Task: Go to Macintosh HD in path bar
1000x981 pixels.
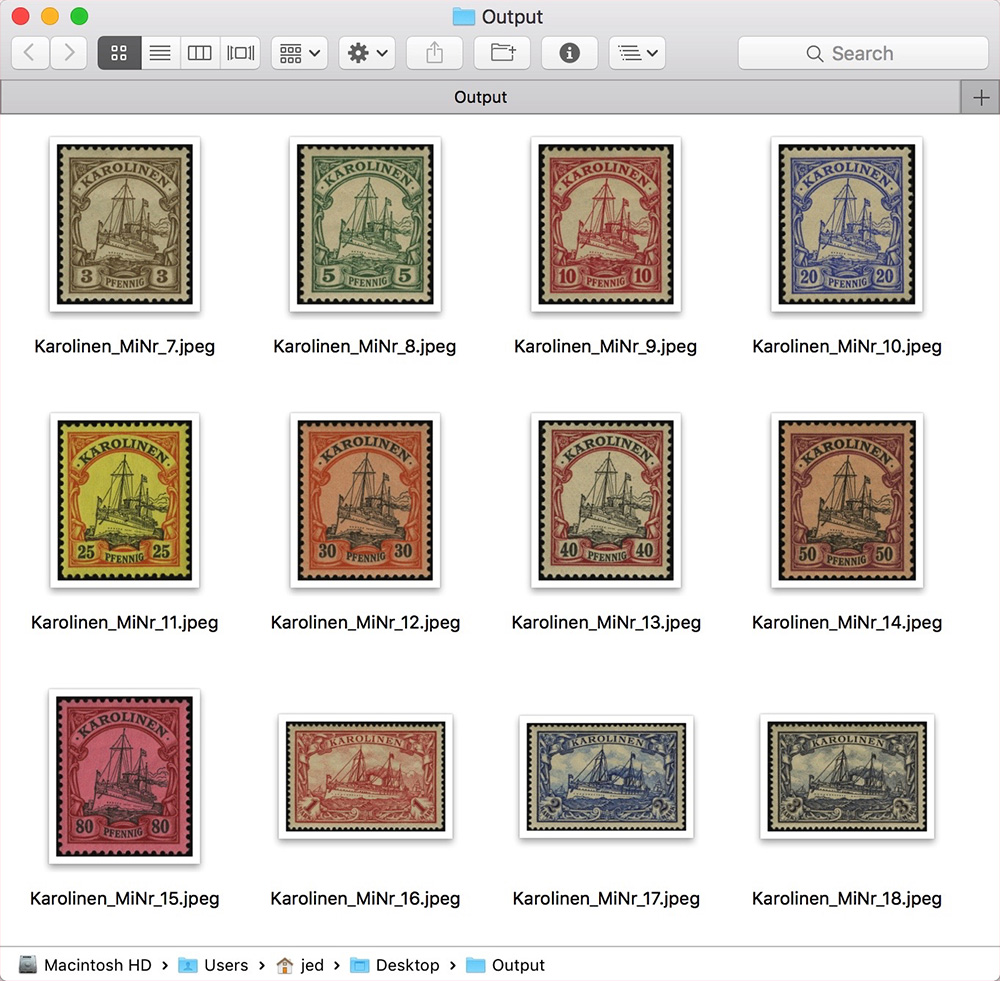Action: point(85,965)
